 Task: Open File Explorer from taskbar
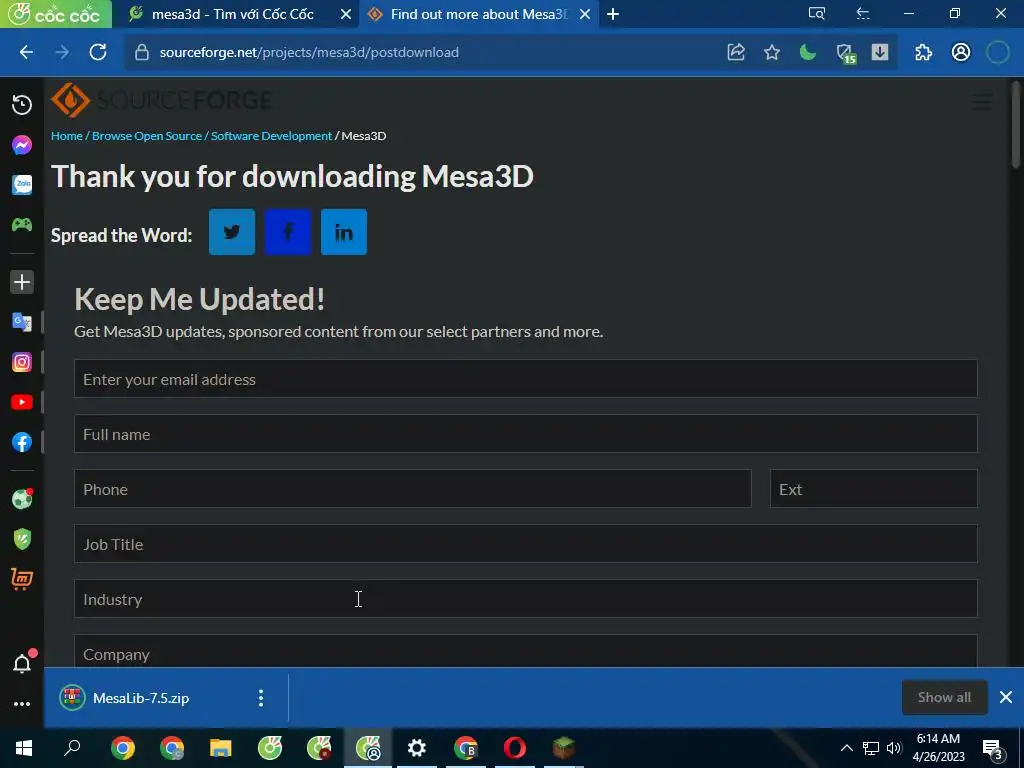(x=221, y=748)
